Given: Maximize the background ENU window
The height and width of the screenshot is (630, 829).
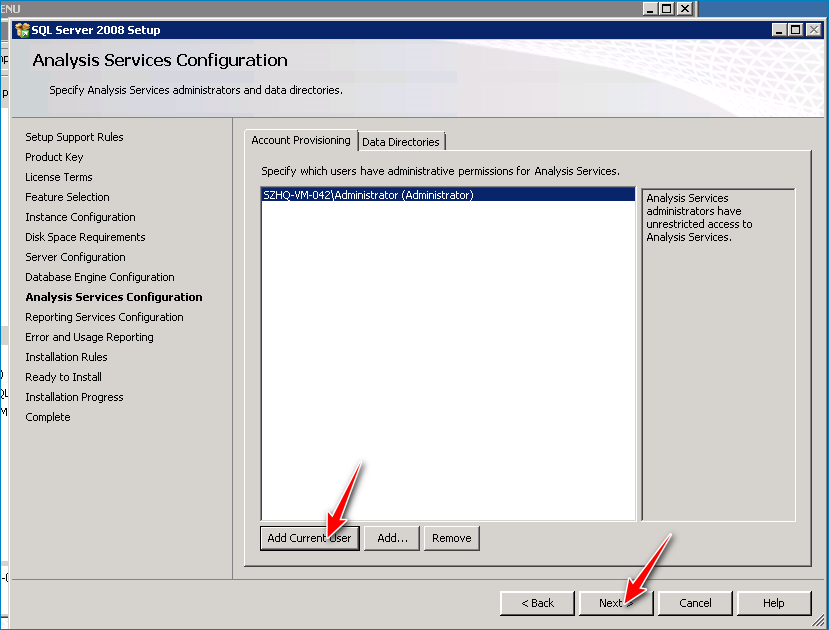Looking at the screenshot, I should 667,8.
